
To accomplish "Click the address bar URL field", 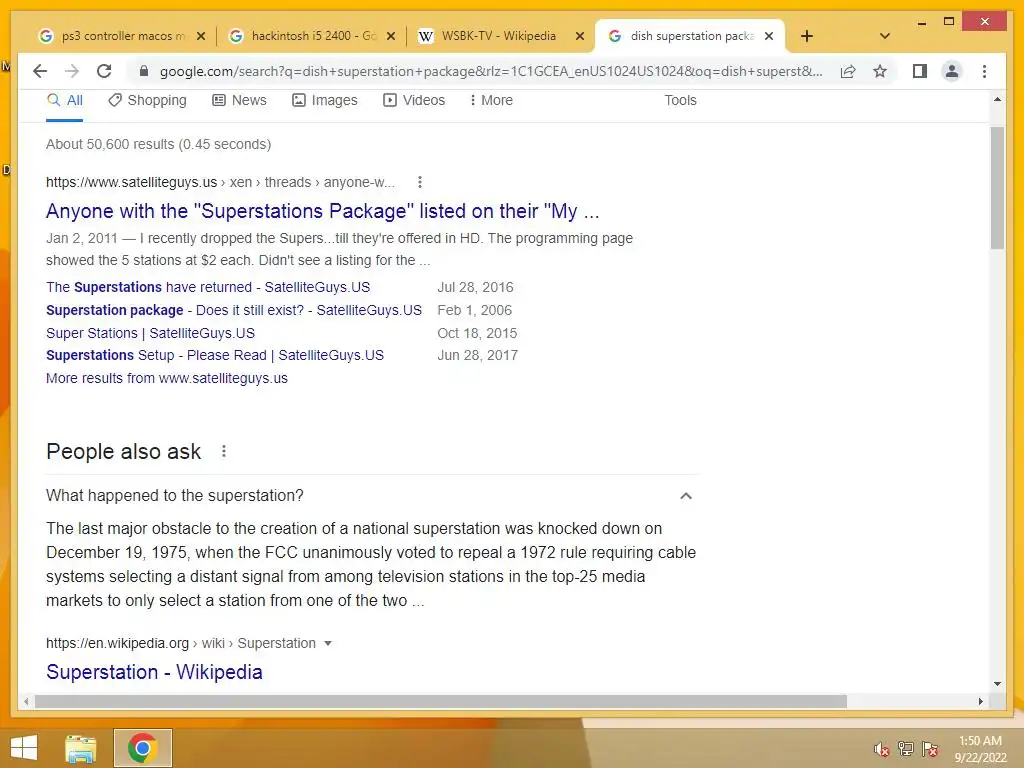I will (x=491, y=71).
